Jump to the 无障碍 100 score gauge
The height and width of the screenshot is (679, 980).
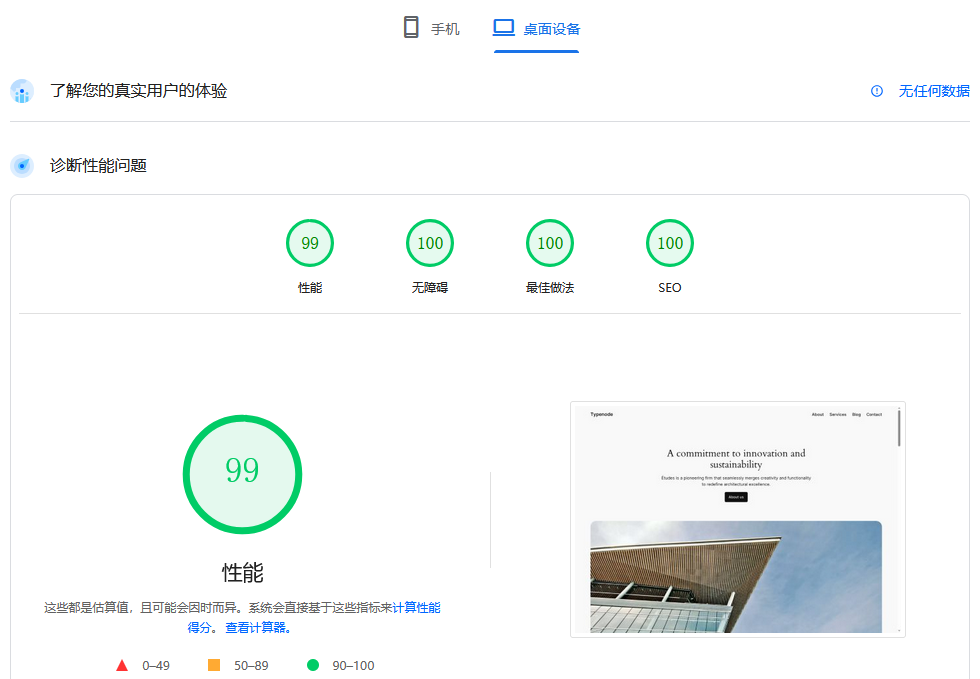(x=430, y=243)
